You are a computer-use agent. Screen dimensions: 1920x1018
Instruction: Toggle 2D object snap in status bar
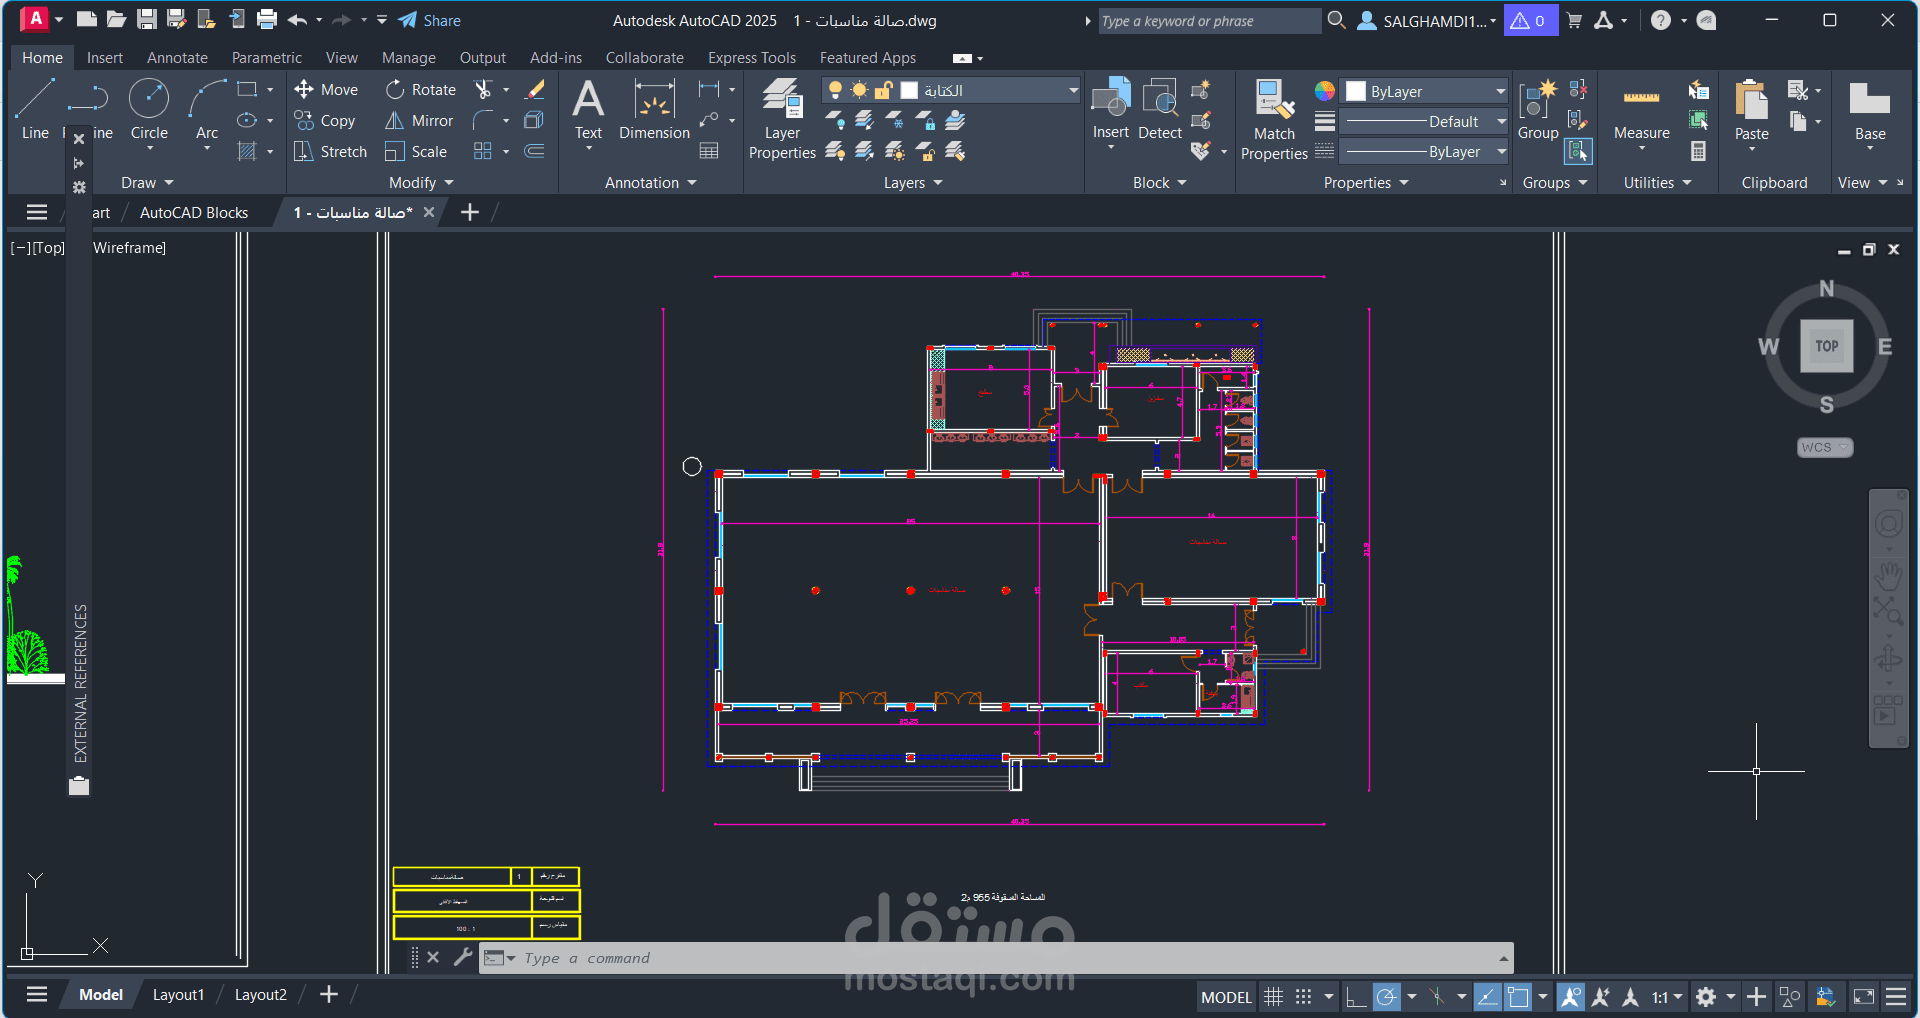click(x=1518, y=997)
